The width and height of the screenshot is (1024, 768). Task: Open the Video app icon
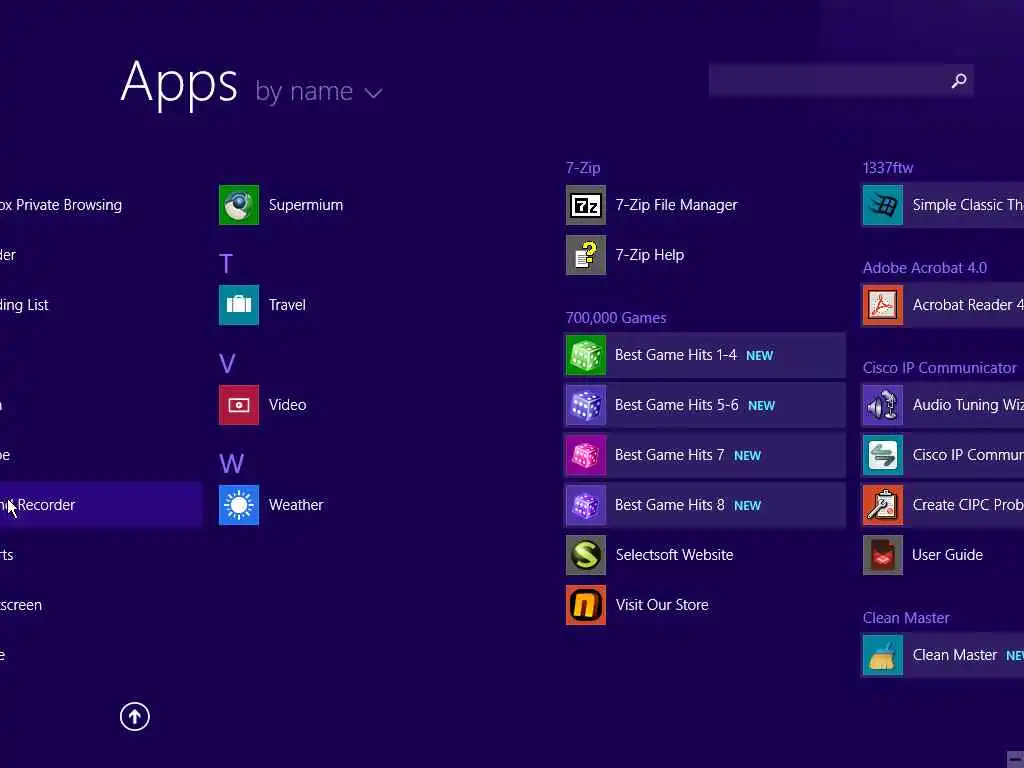pos(238,405)
